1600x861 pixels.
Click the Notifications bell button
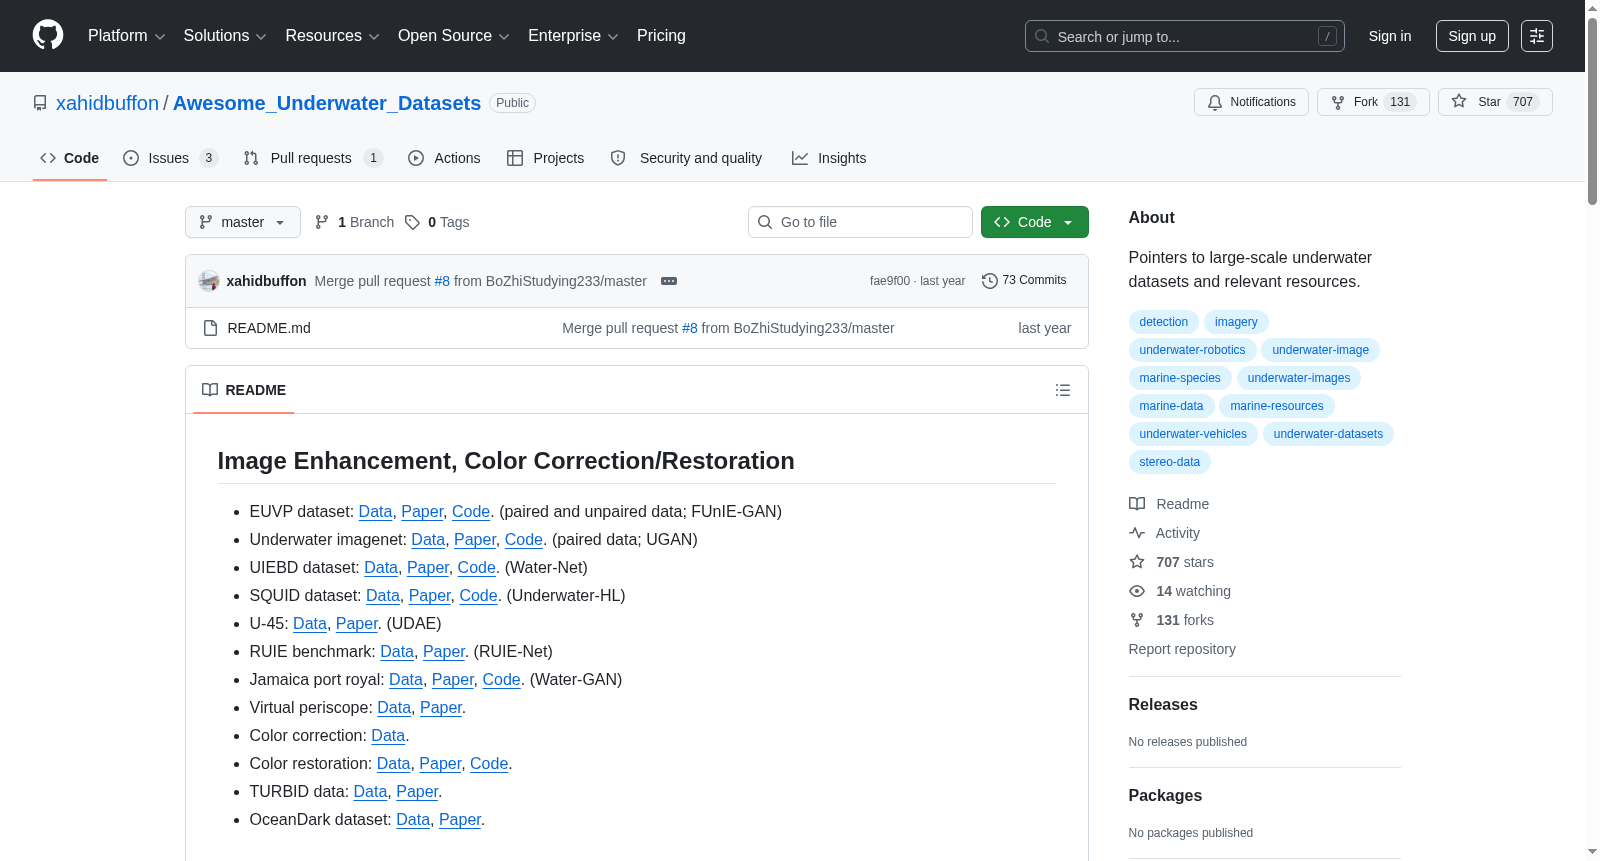[x=1251, y=102]
